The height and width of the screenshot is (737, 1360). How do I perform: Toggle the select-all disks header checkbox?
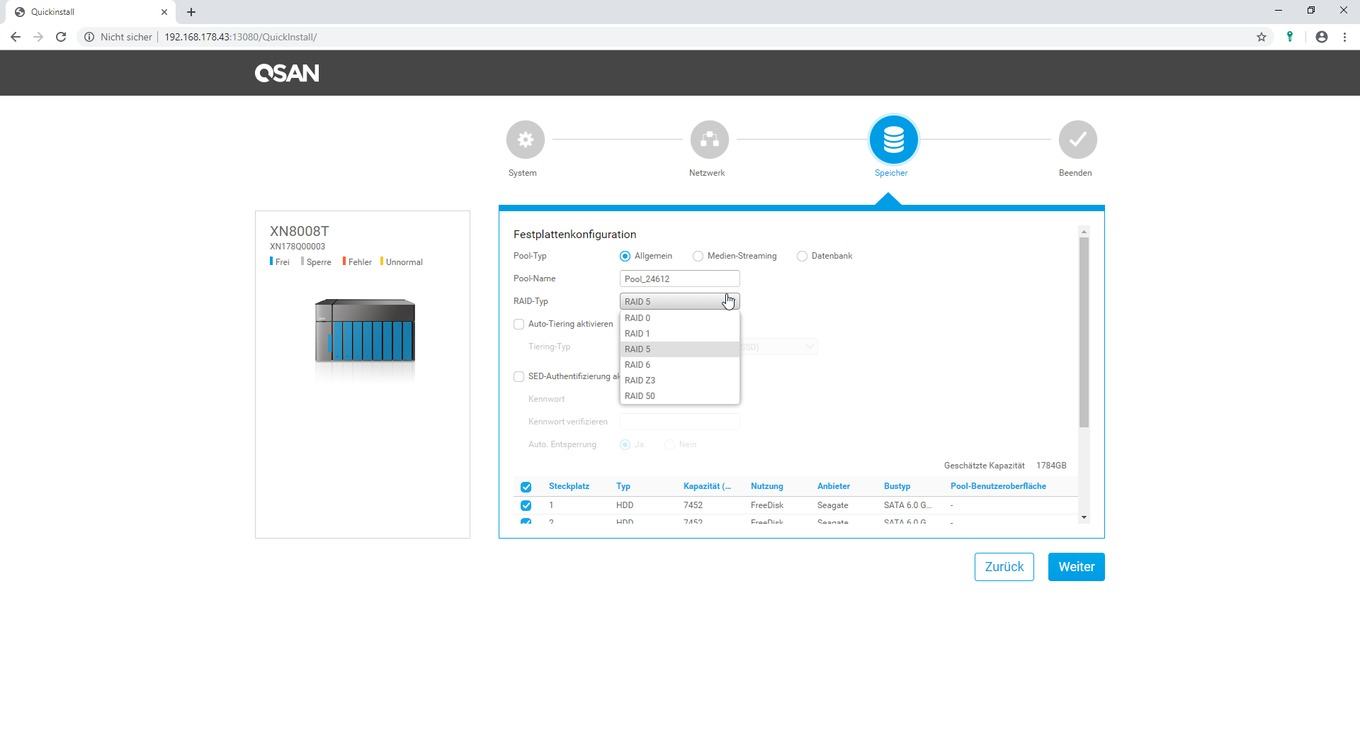click(x=526, y=487)
